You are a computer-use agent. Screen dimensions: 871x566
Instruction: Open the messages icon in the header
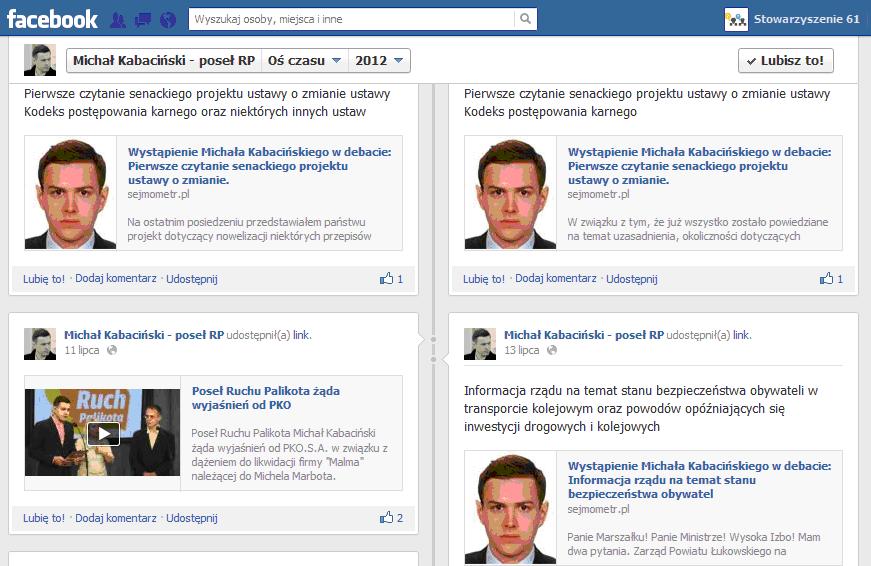pyautogui.click(x=142, y=19)
